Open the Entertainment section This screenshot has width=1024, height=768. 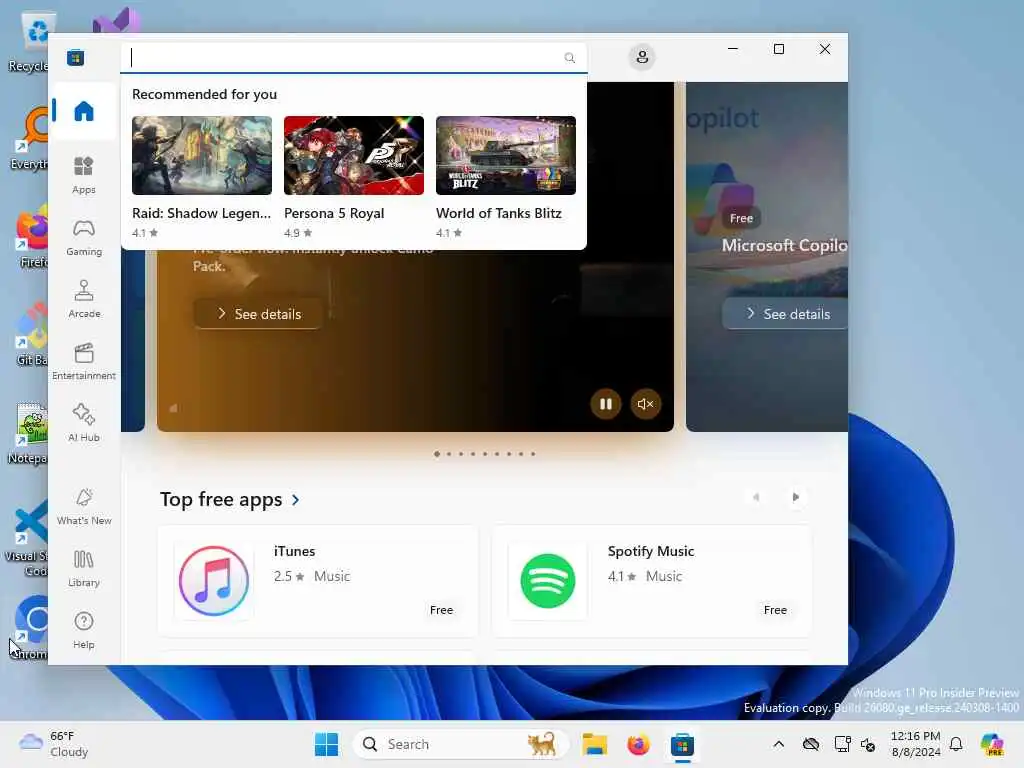pos(84,361)
